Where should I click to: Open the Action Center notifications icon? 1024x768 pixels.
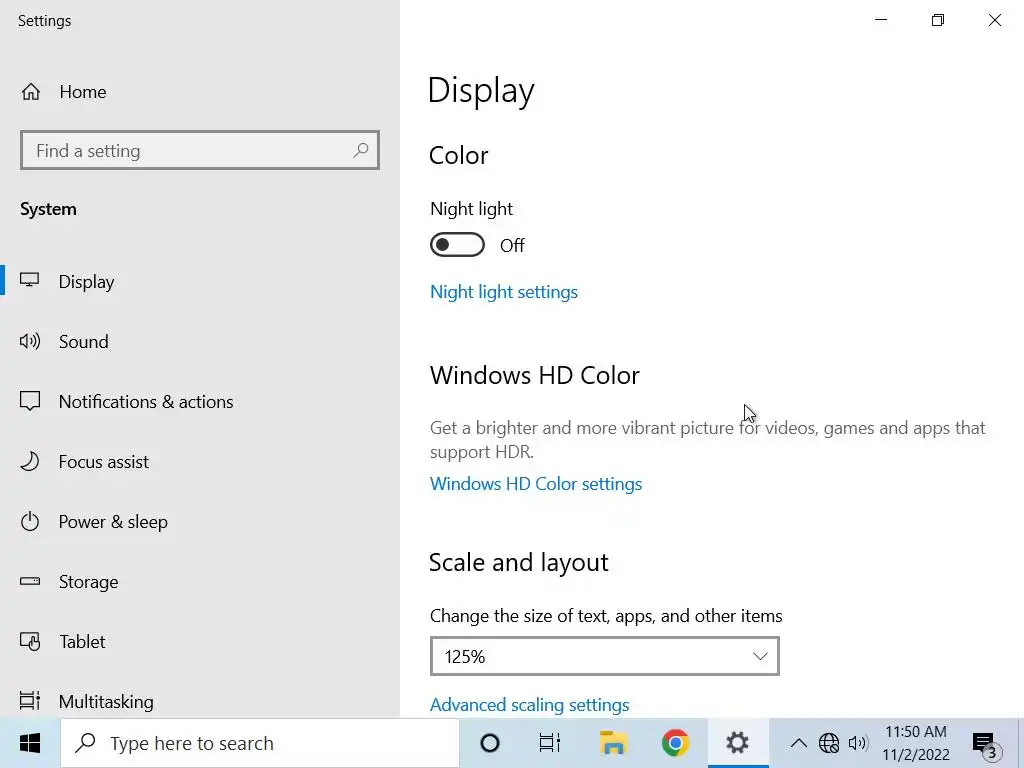click(x=985, y=744)
